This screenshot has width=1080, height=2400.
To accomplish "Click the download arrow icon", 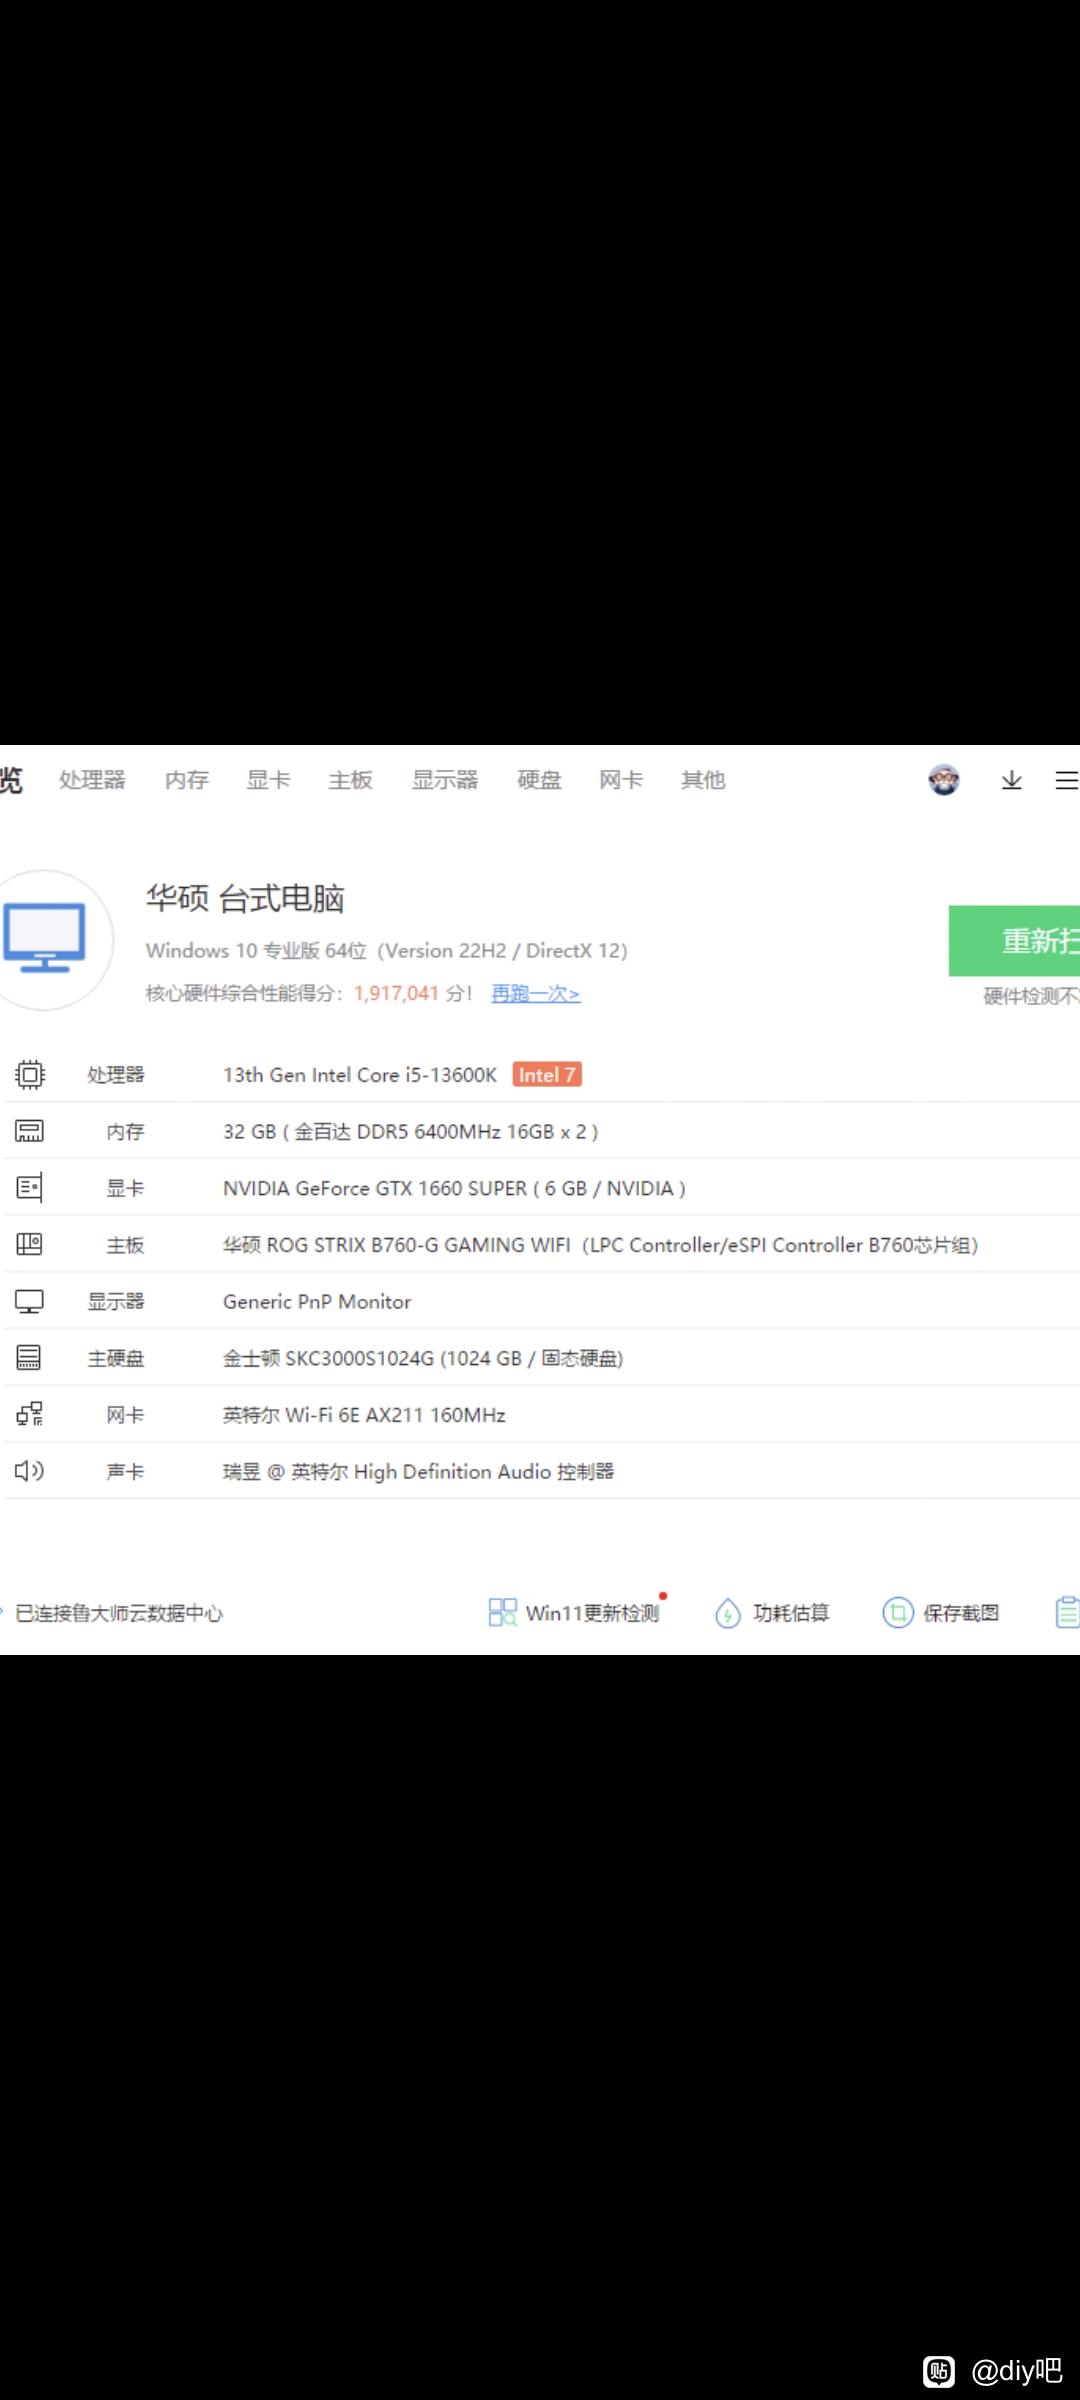I will (x=1012, y=780).
